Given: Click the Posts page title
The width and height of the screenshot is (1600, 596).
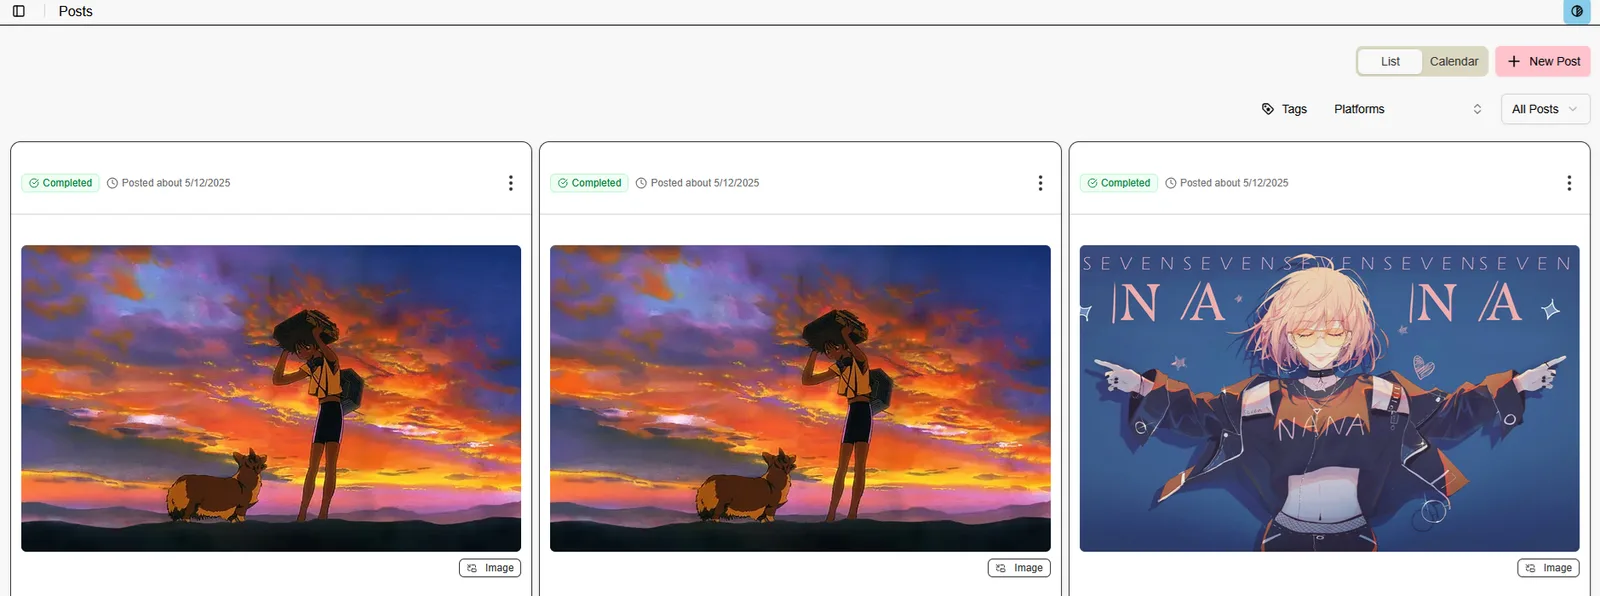Looking at the screenshot, I should click(x=76, y=11).
